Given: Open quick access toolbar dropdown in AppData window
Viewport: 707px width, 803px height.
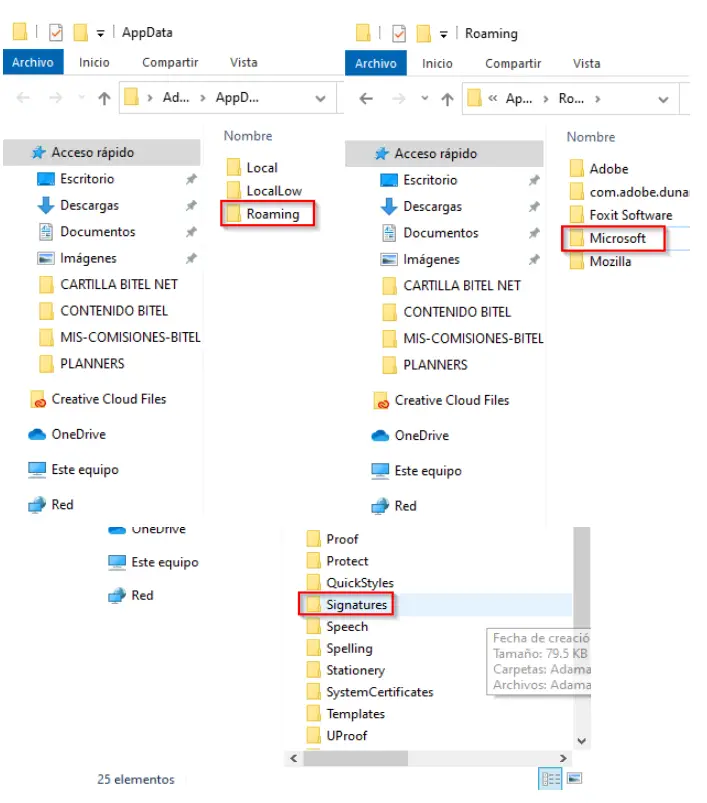Looking at the screenshot, I should (x=101, y=34).
